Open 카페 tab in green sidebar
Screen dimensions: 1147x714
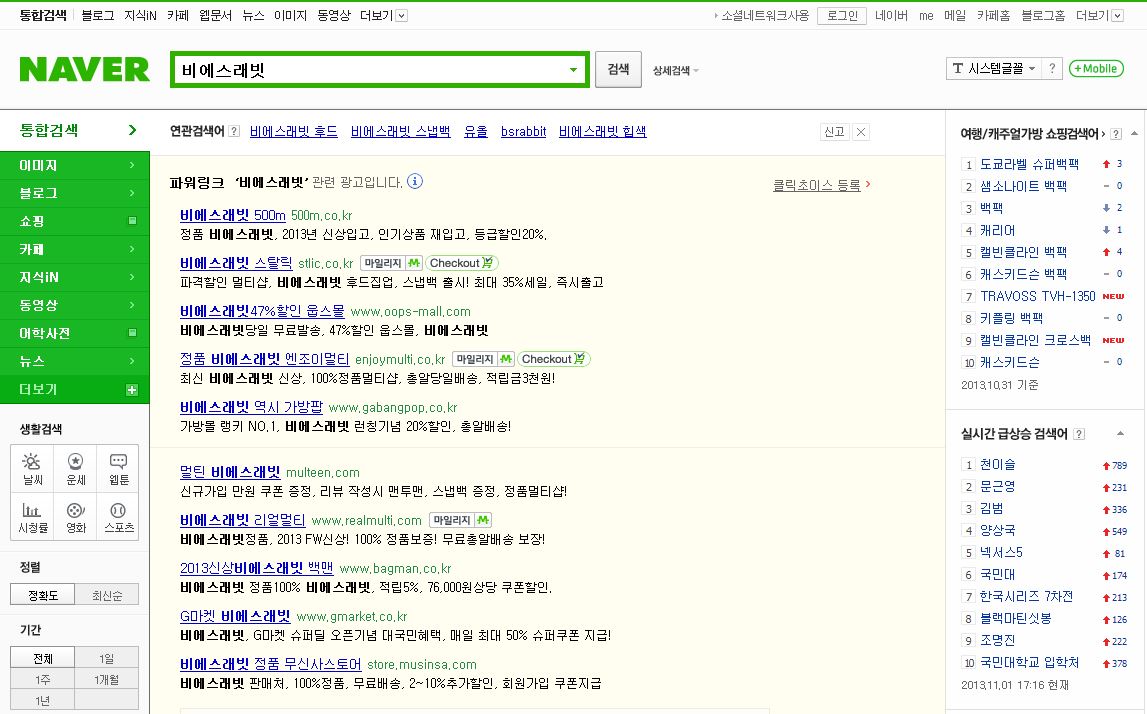pos(75,249)
